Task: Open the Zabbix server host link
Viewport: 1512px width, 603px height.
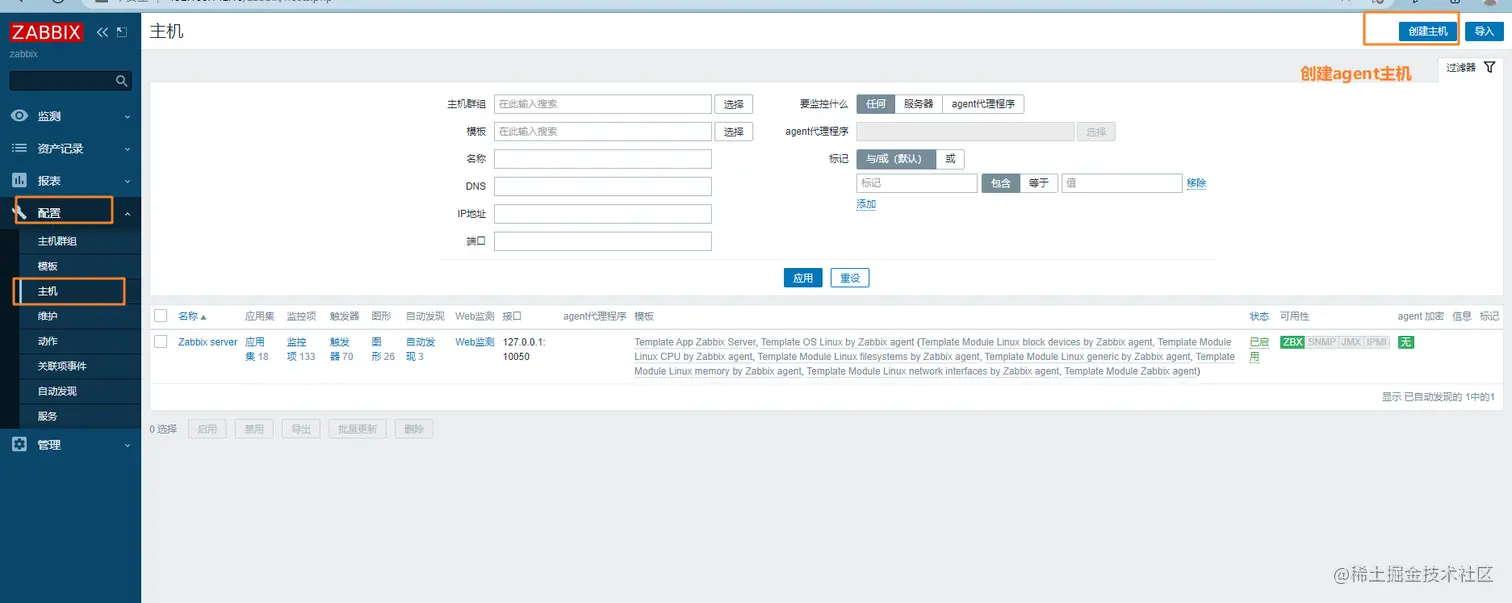Action: (208, 342)
